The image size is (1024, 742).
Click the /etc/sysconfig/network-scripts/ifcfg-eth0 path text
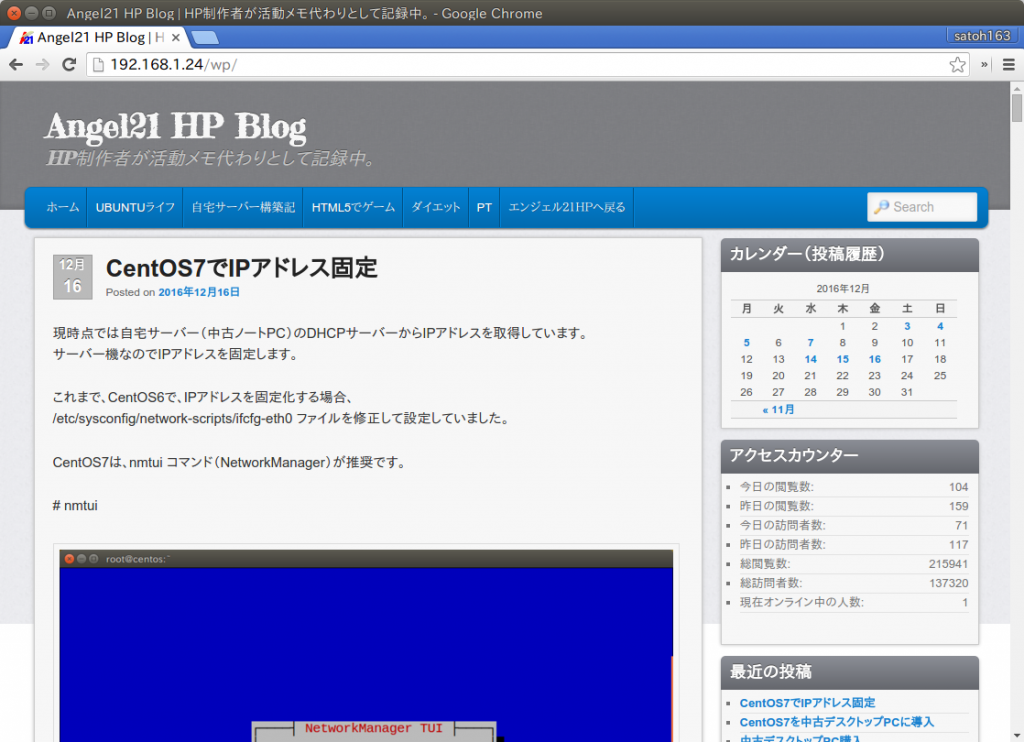coord(172,419)
